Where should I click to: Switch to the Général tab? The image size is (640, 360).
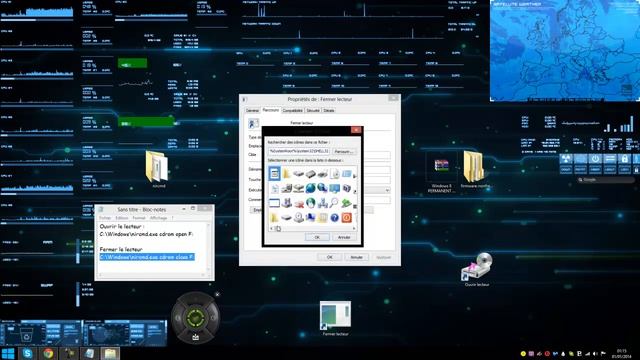click(x=252, y=111)
